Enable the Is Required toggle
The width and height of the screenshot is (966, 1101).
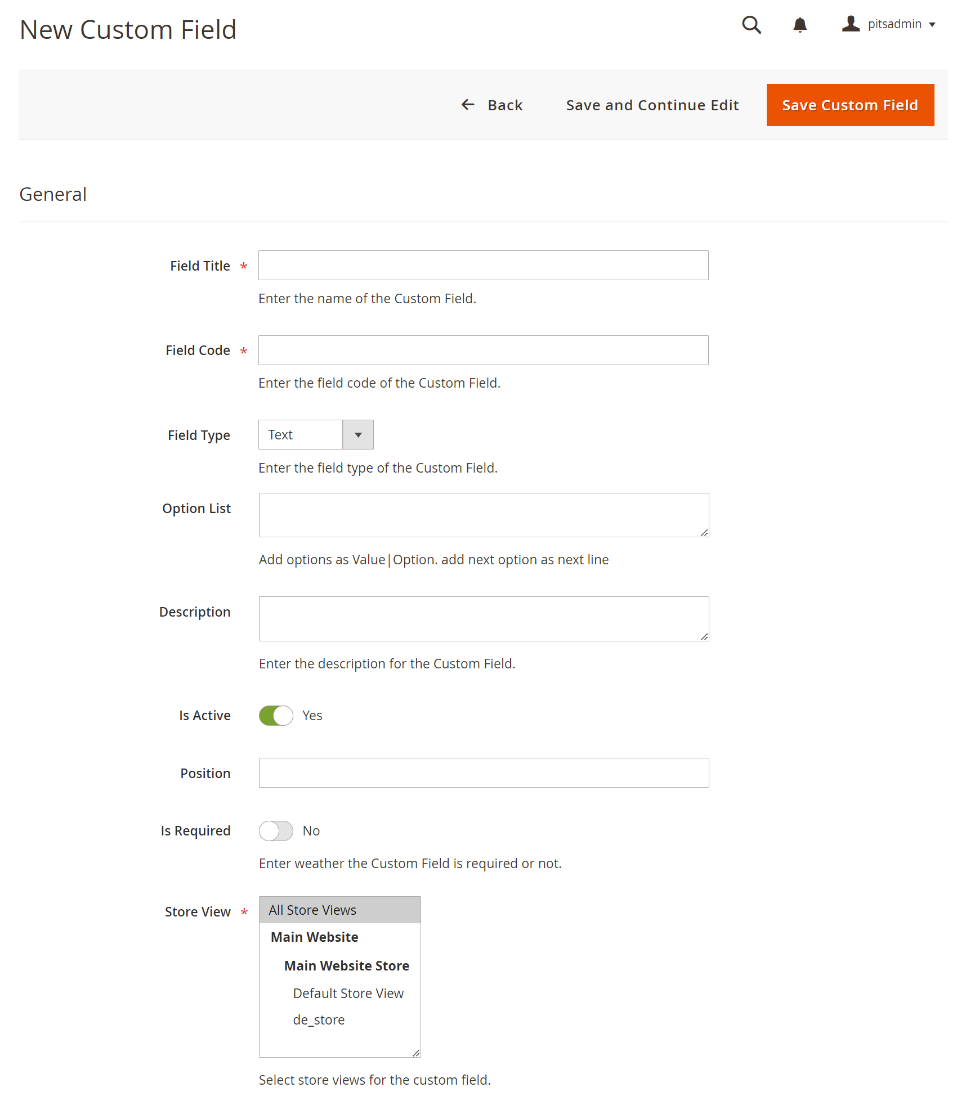pos(276,831)
